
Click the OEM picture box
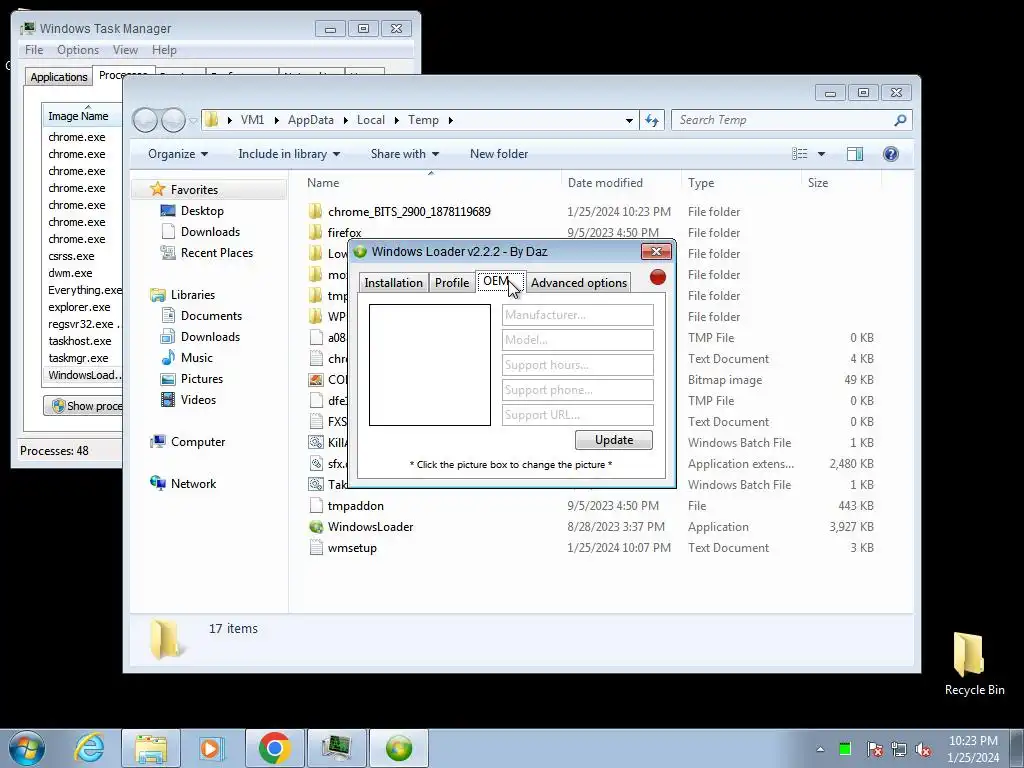pos(430,365)
